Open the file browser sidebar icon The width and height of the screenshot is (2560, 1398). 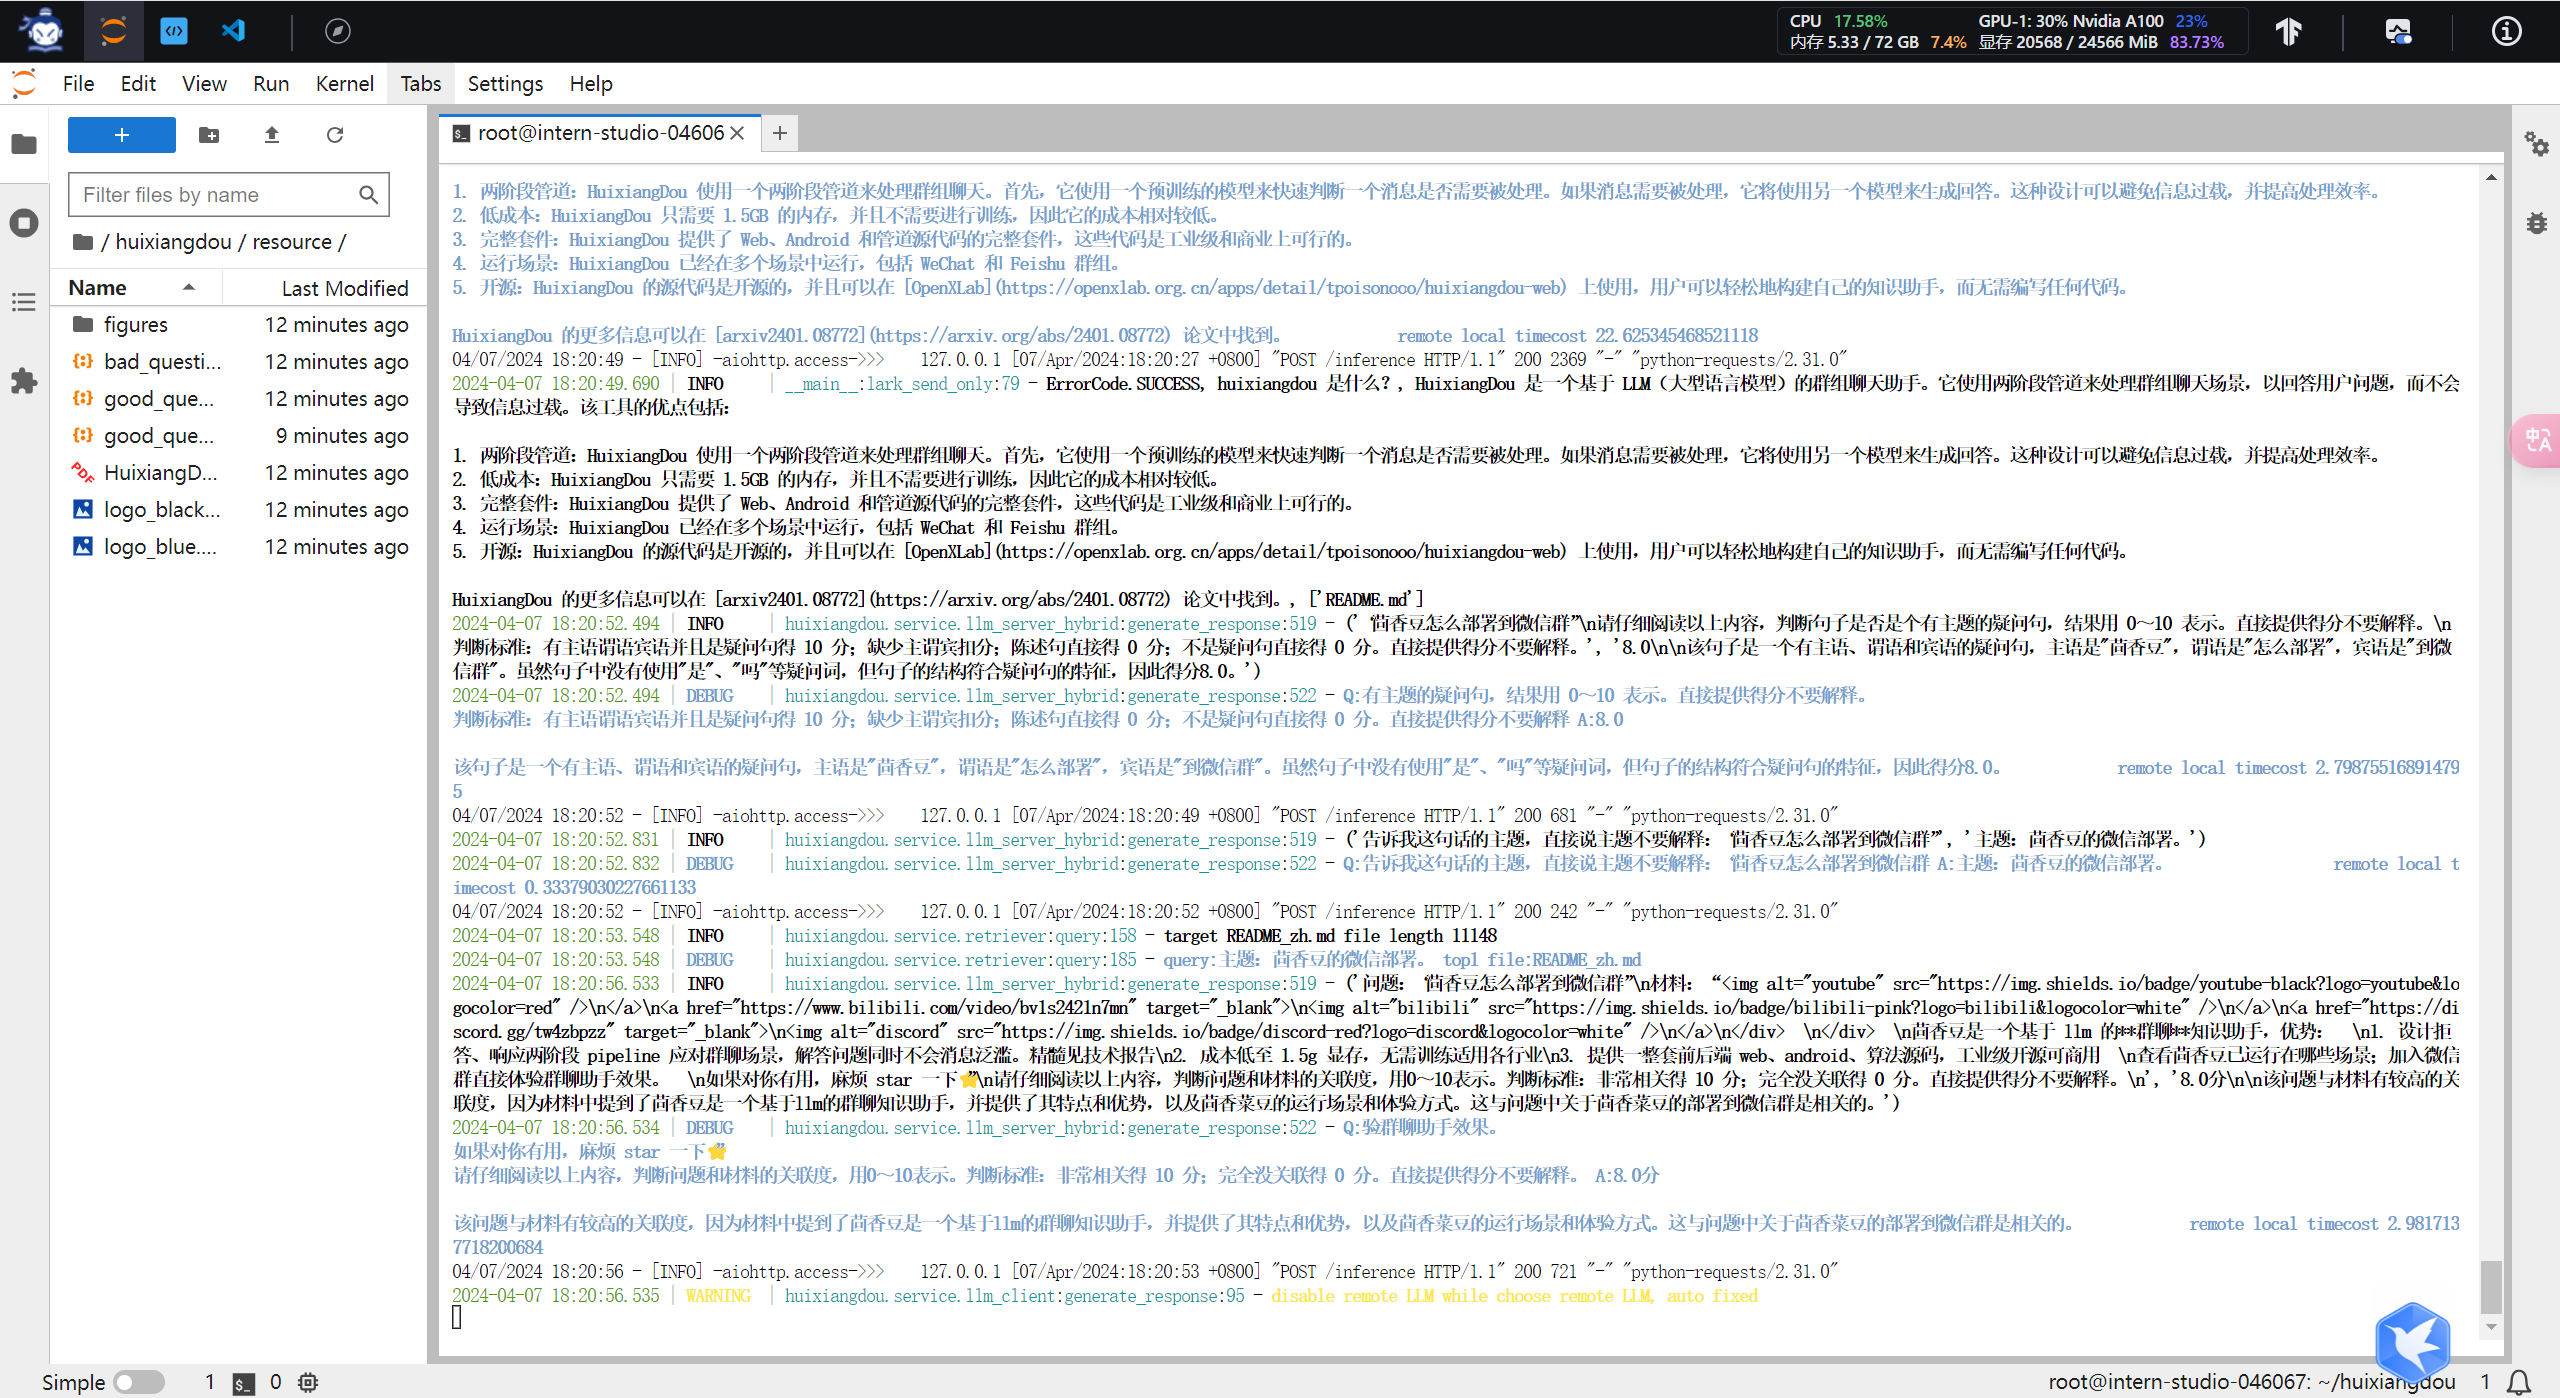click(24, 144)
